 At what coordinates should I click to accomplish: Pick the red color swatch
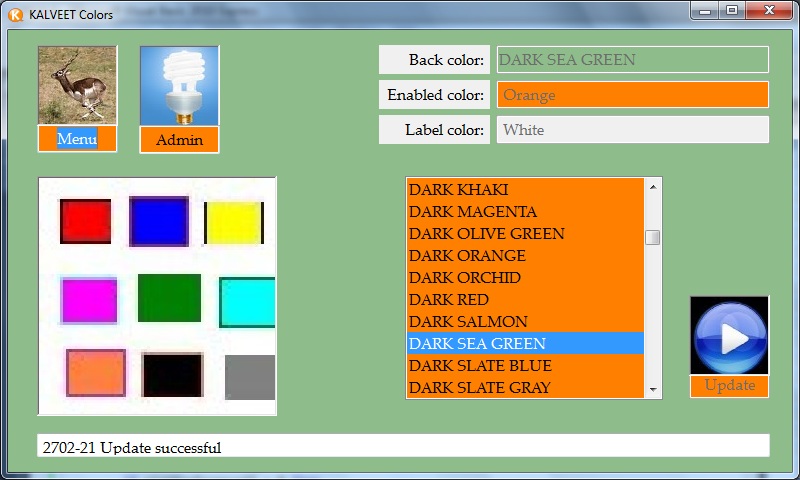pos(85,221)
